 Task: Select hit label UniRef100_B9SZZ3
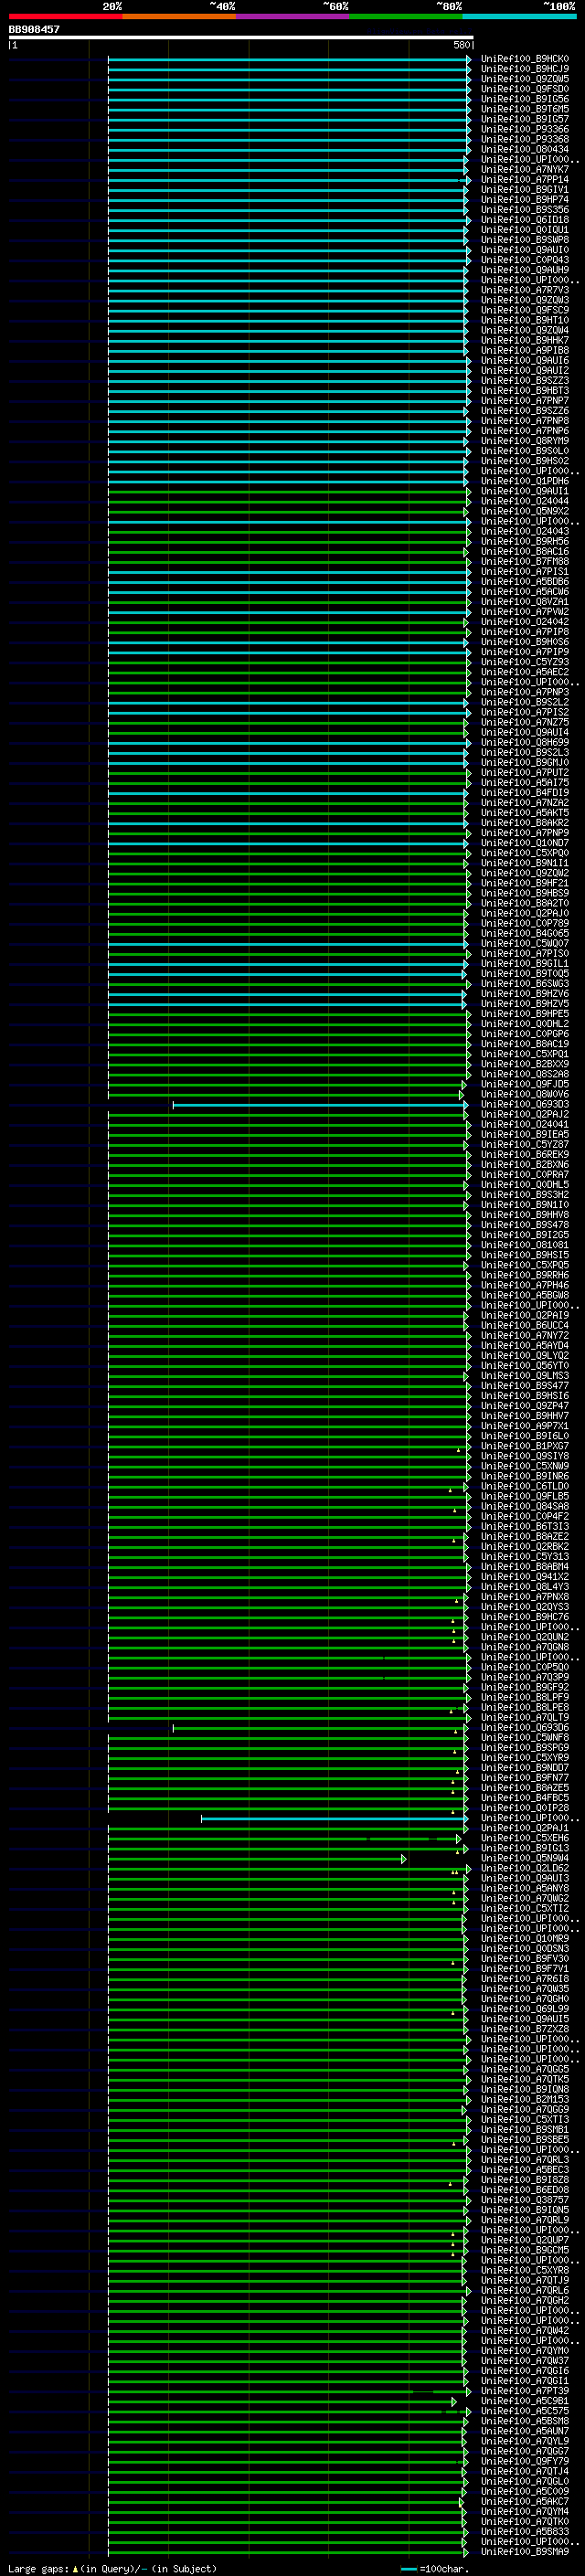pos(525,380)
